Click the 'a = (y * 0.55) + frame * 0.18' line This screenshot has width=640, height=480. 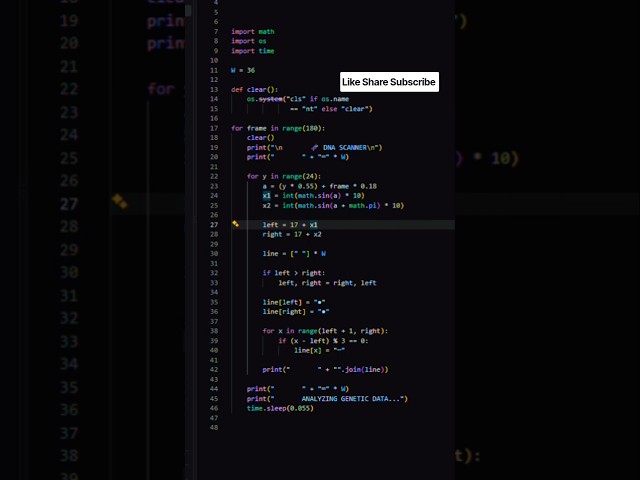[320, 186]
